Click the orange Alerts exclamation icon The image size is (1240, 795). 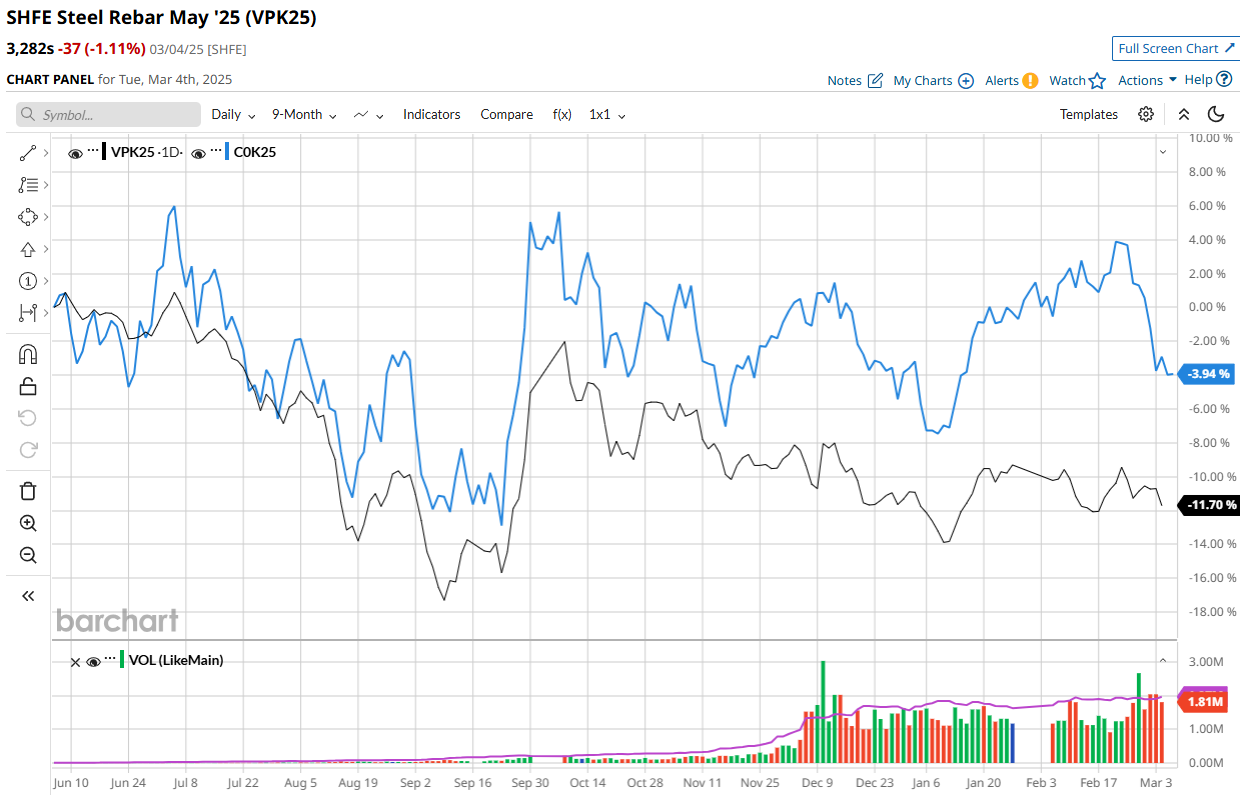(1030, 81)
